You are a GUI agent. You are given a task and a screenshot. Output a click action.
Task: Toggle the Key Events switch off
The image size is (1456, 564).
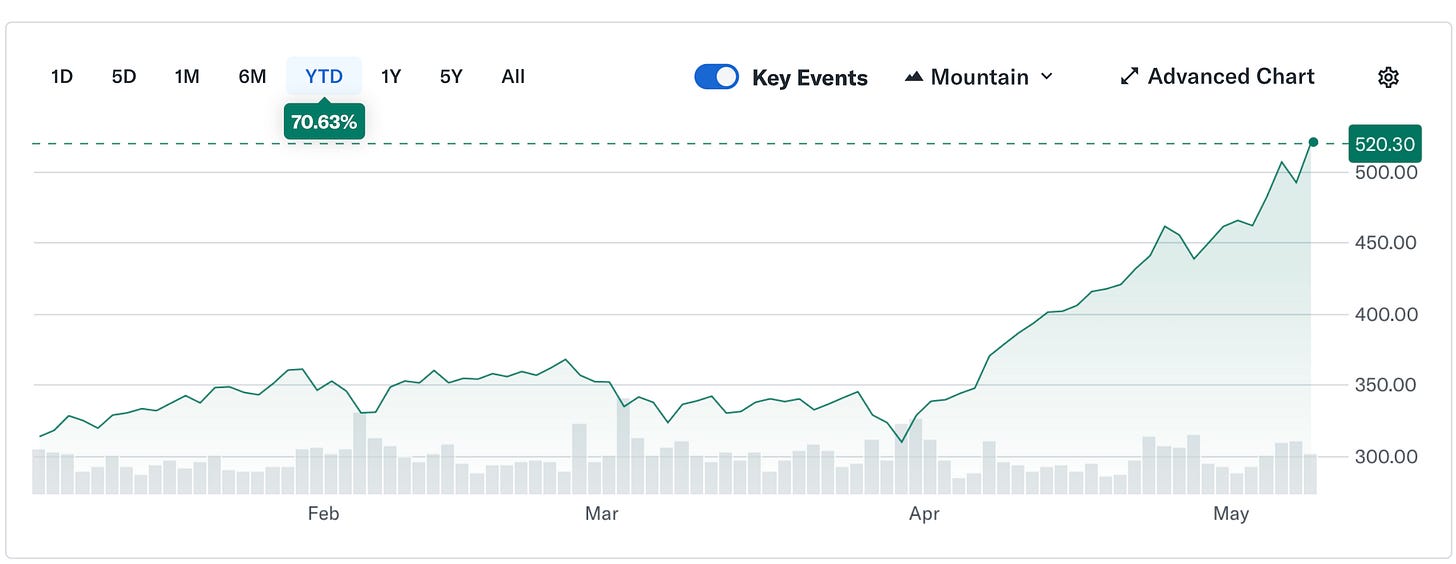pos(716,77)
